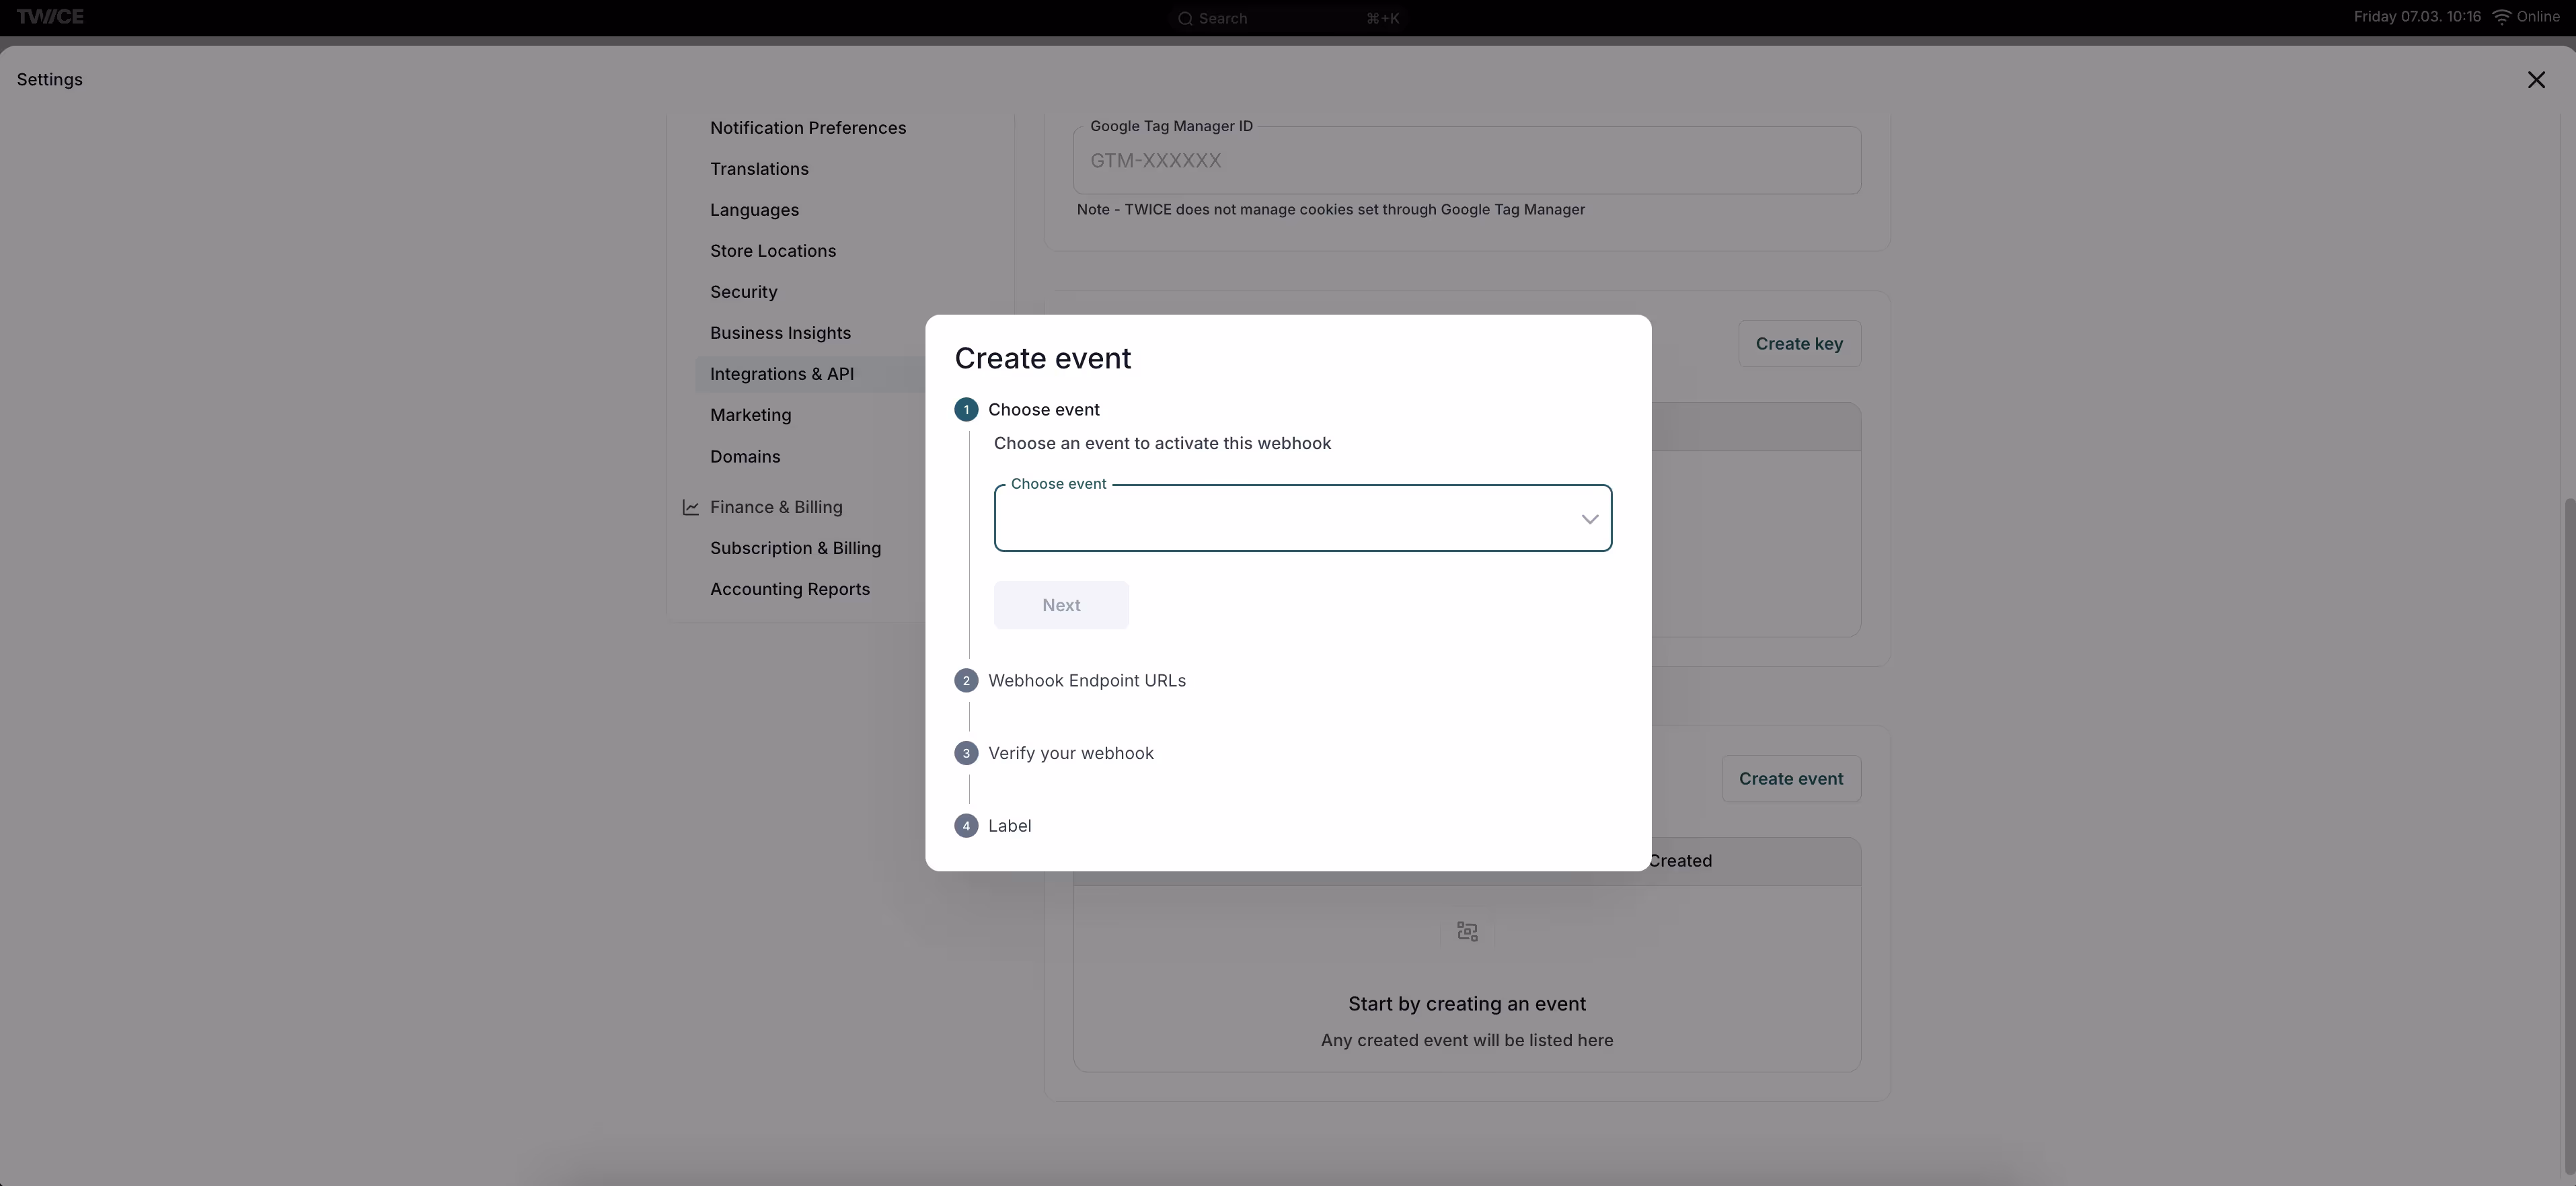This screenshot has width=2576, height=1186.
Task: Open Accounting Reports section
Action: pyautogui.click(x=790, y=589)
